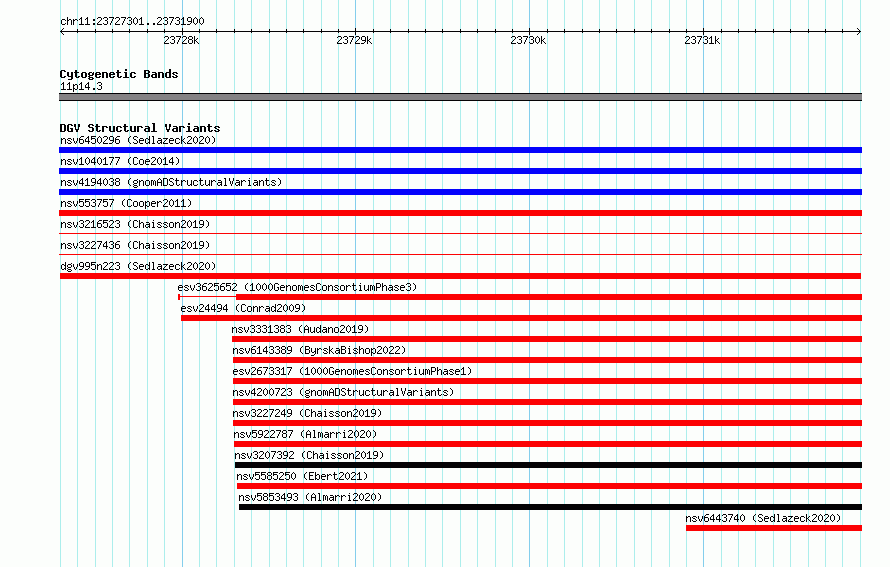Open nsv3207392 (Chaisson2019) label
The width and height of the screenshot is (890, 567).
[309, 455]
